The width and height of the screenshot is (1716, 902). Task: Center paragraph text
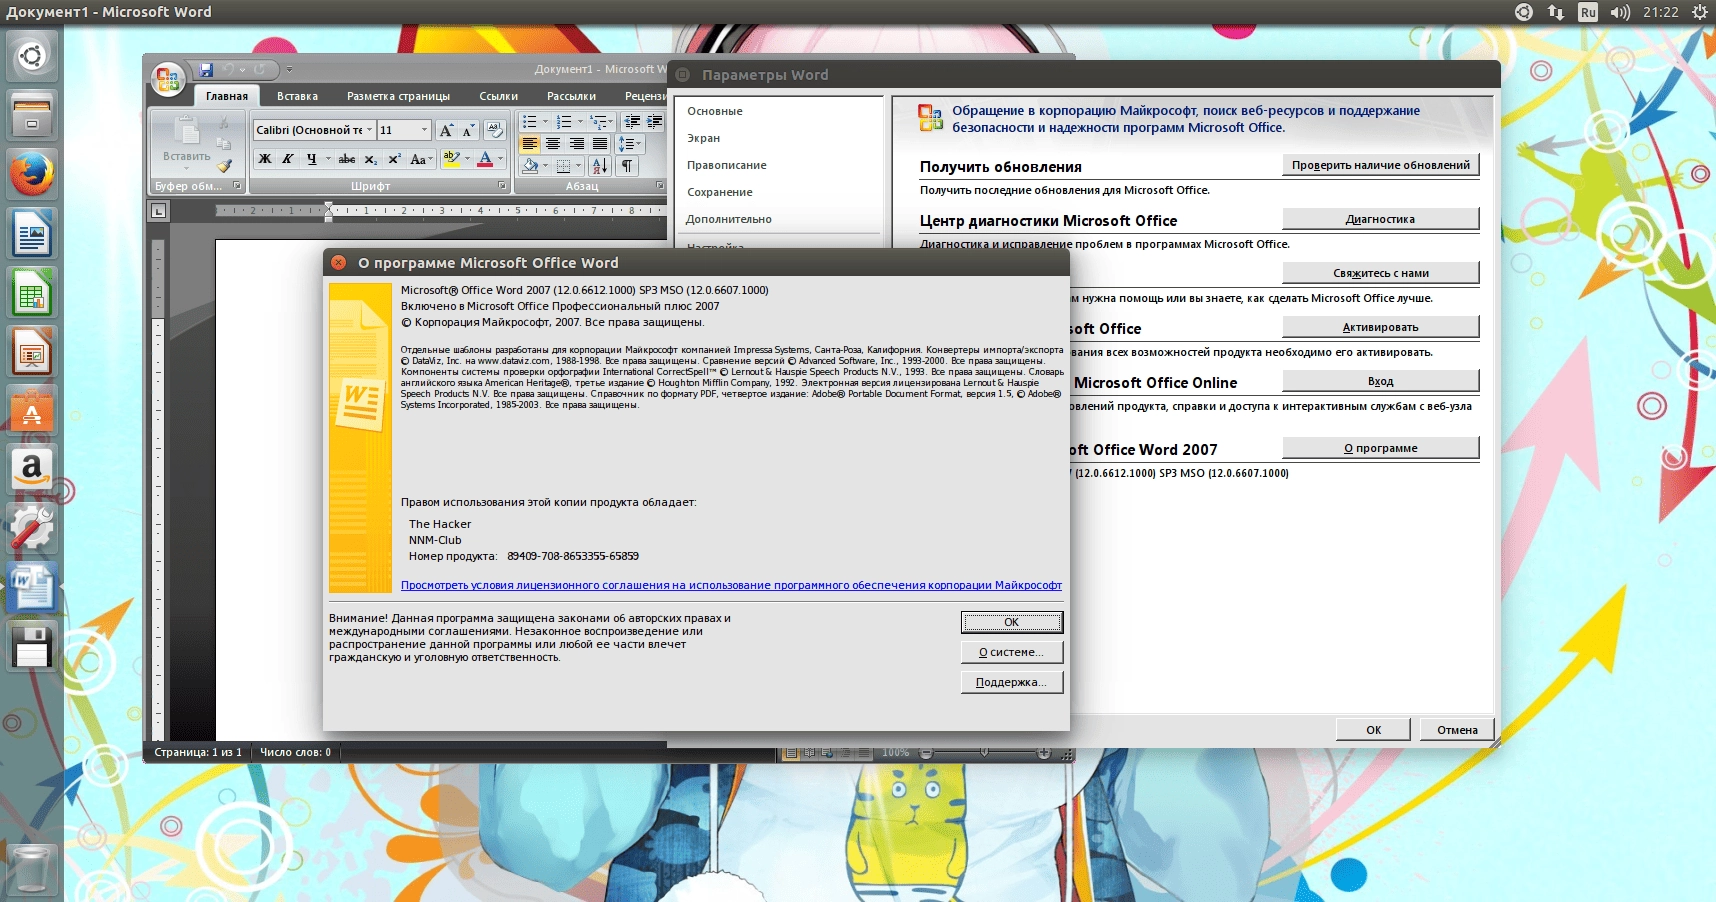[x=553, y=144]
